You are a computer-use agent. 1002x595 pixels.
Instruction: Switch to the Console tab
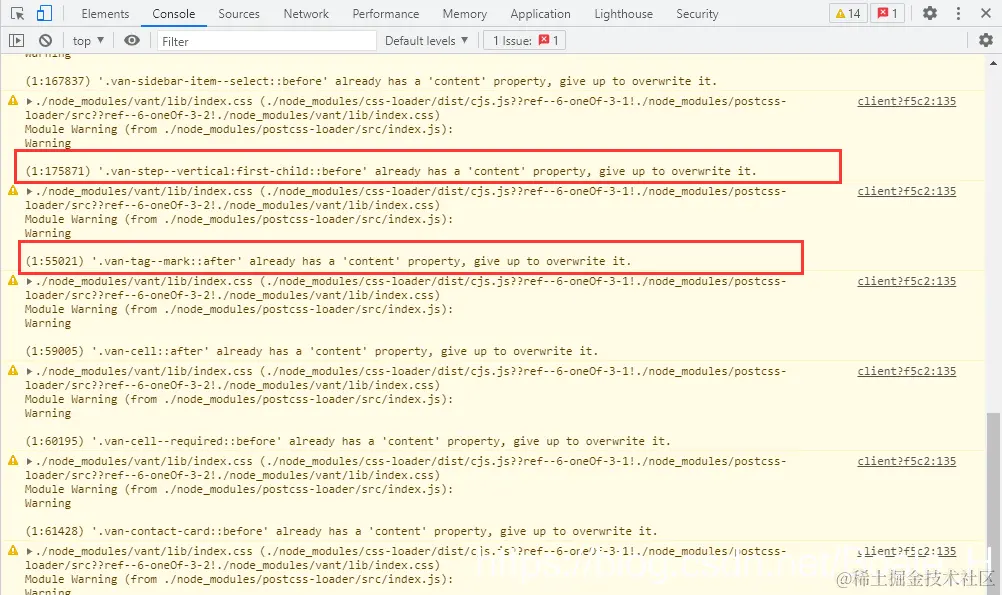point(173,13)
